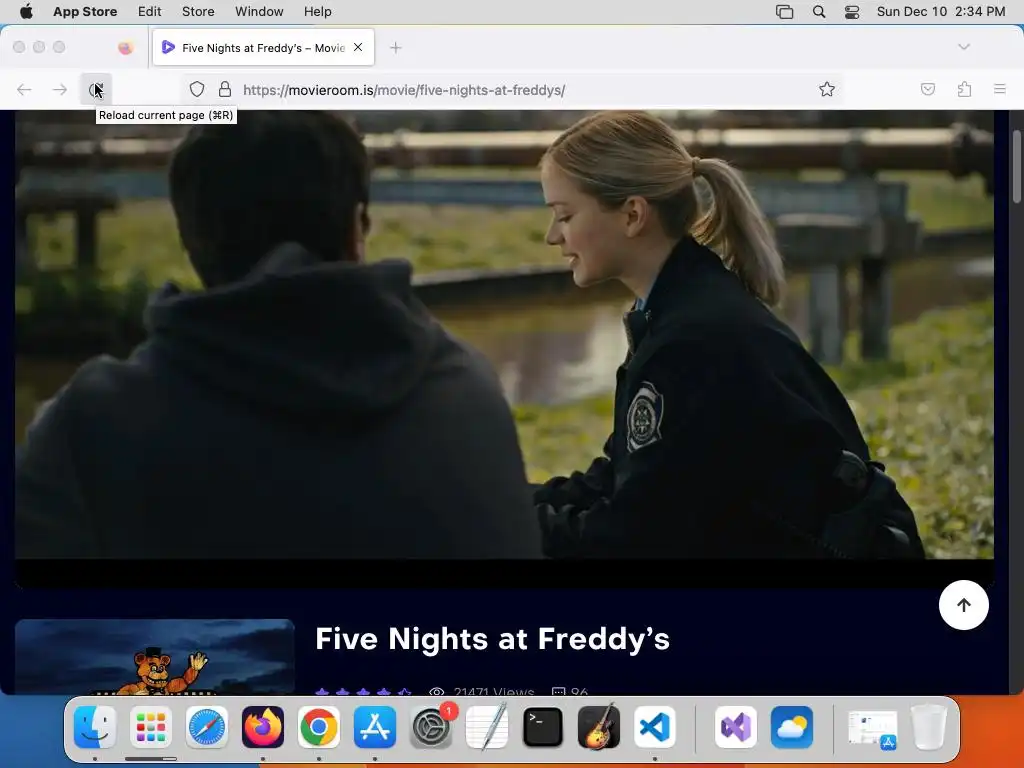Launch Visual Studio from the Dock

736,727
